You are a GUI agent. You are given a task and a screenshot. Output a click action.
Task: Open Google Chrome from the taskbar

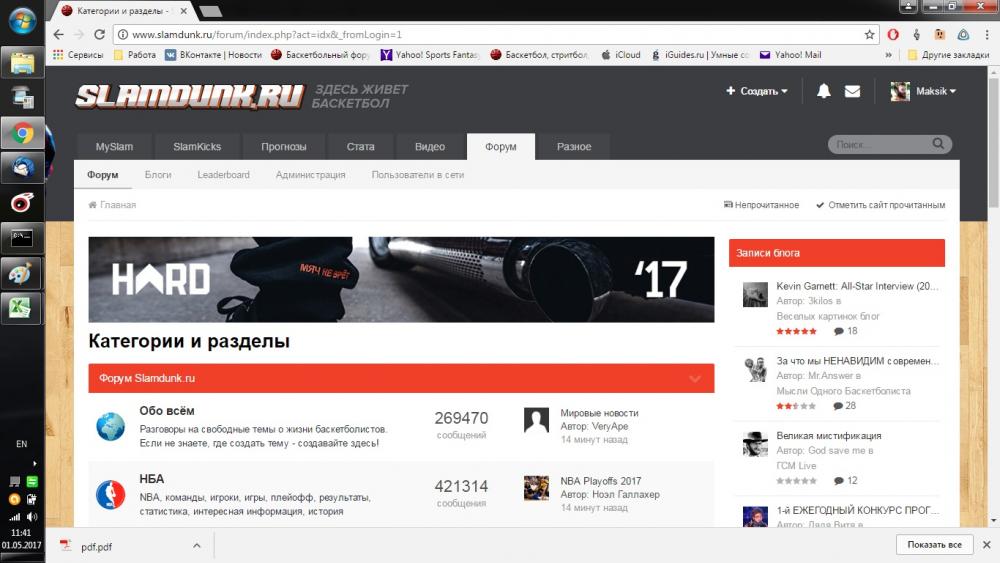[x=22, y=133]
